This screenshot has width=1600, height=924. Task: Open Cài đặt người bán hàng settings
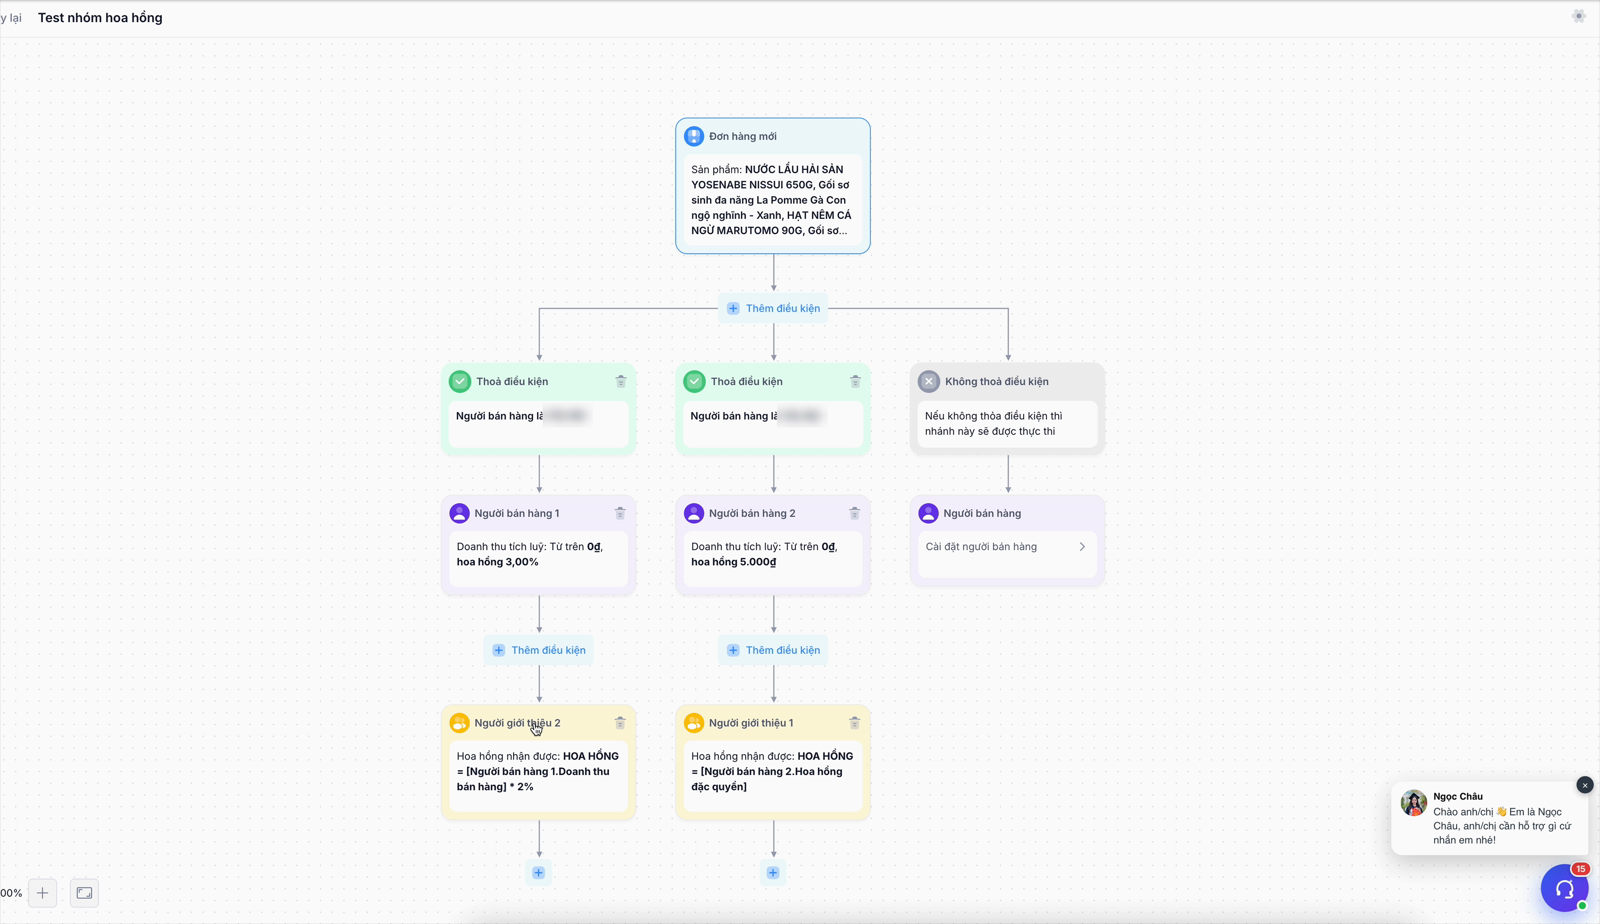coord(1007,555)
